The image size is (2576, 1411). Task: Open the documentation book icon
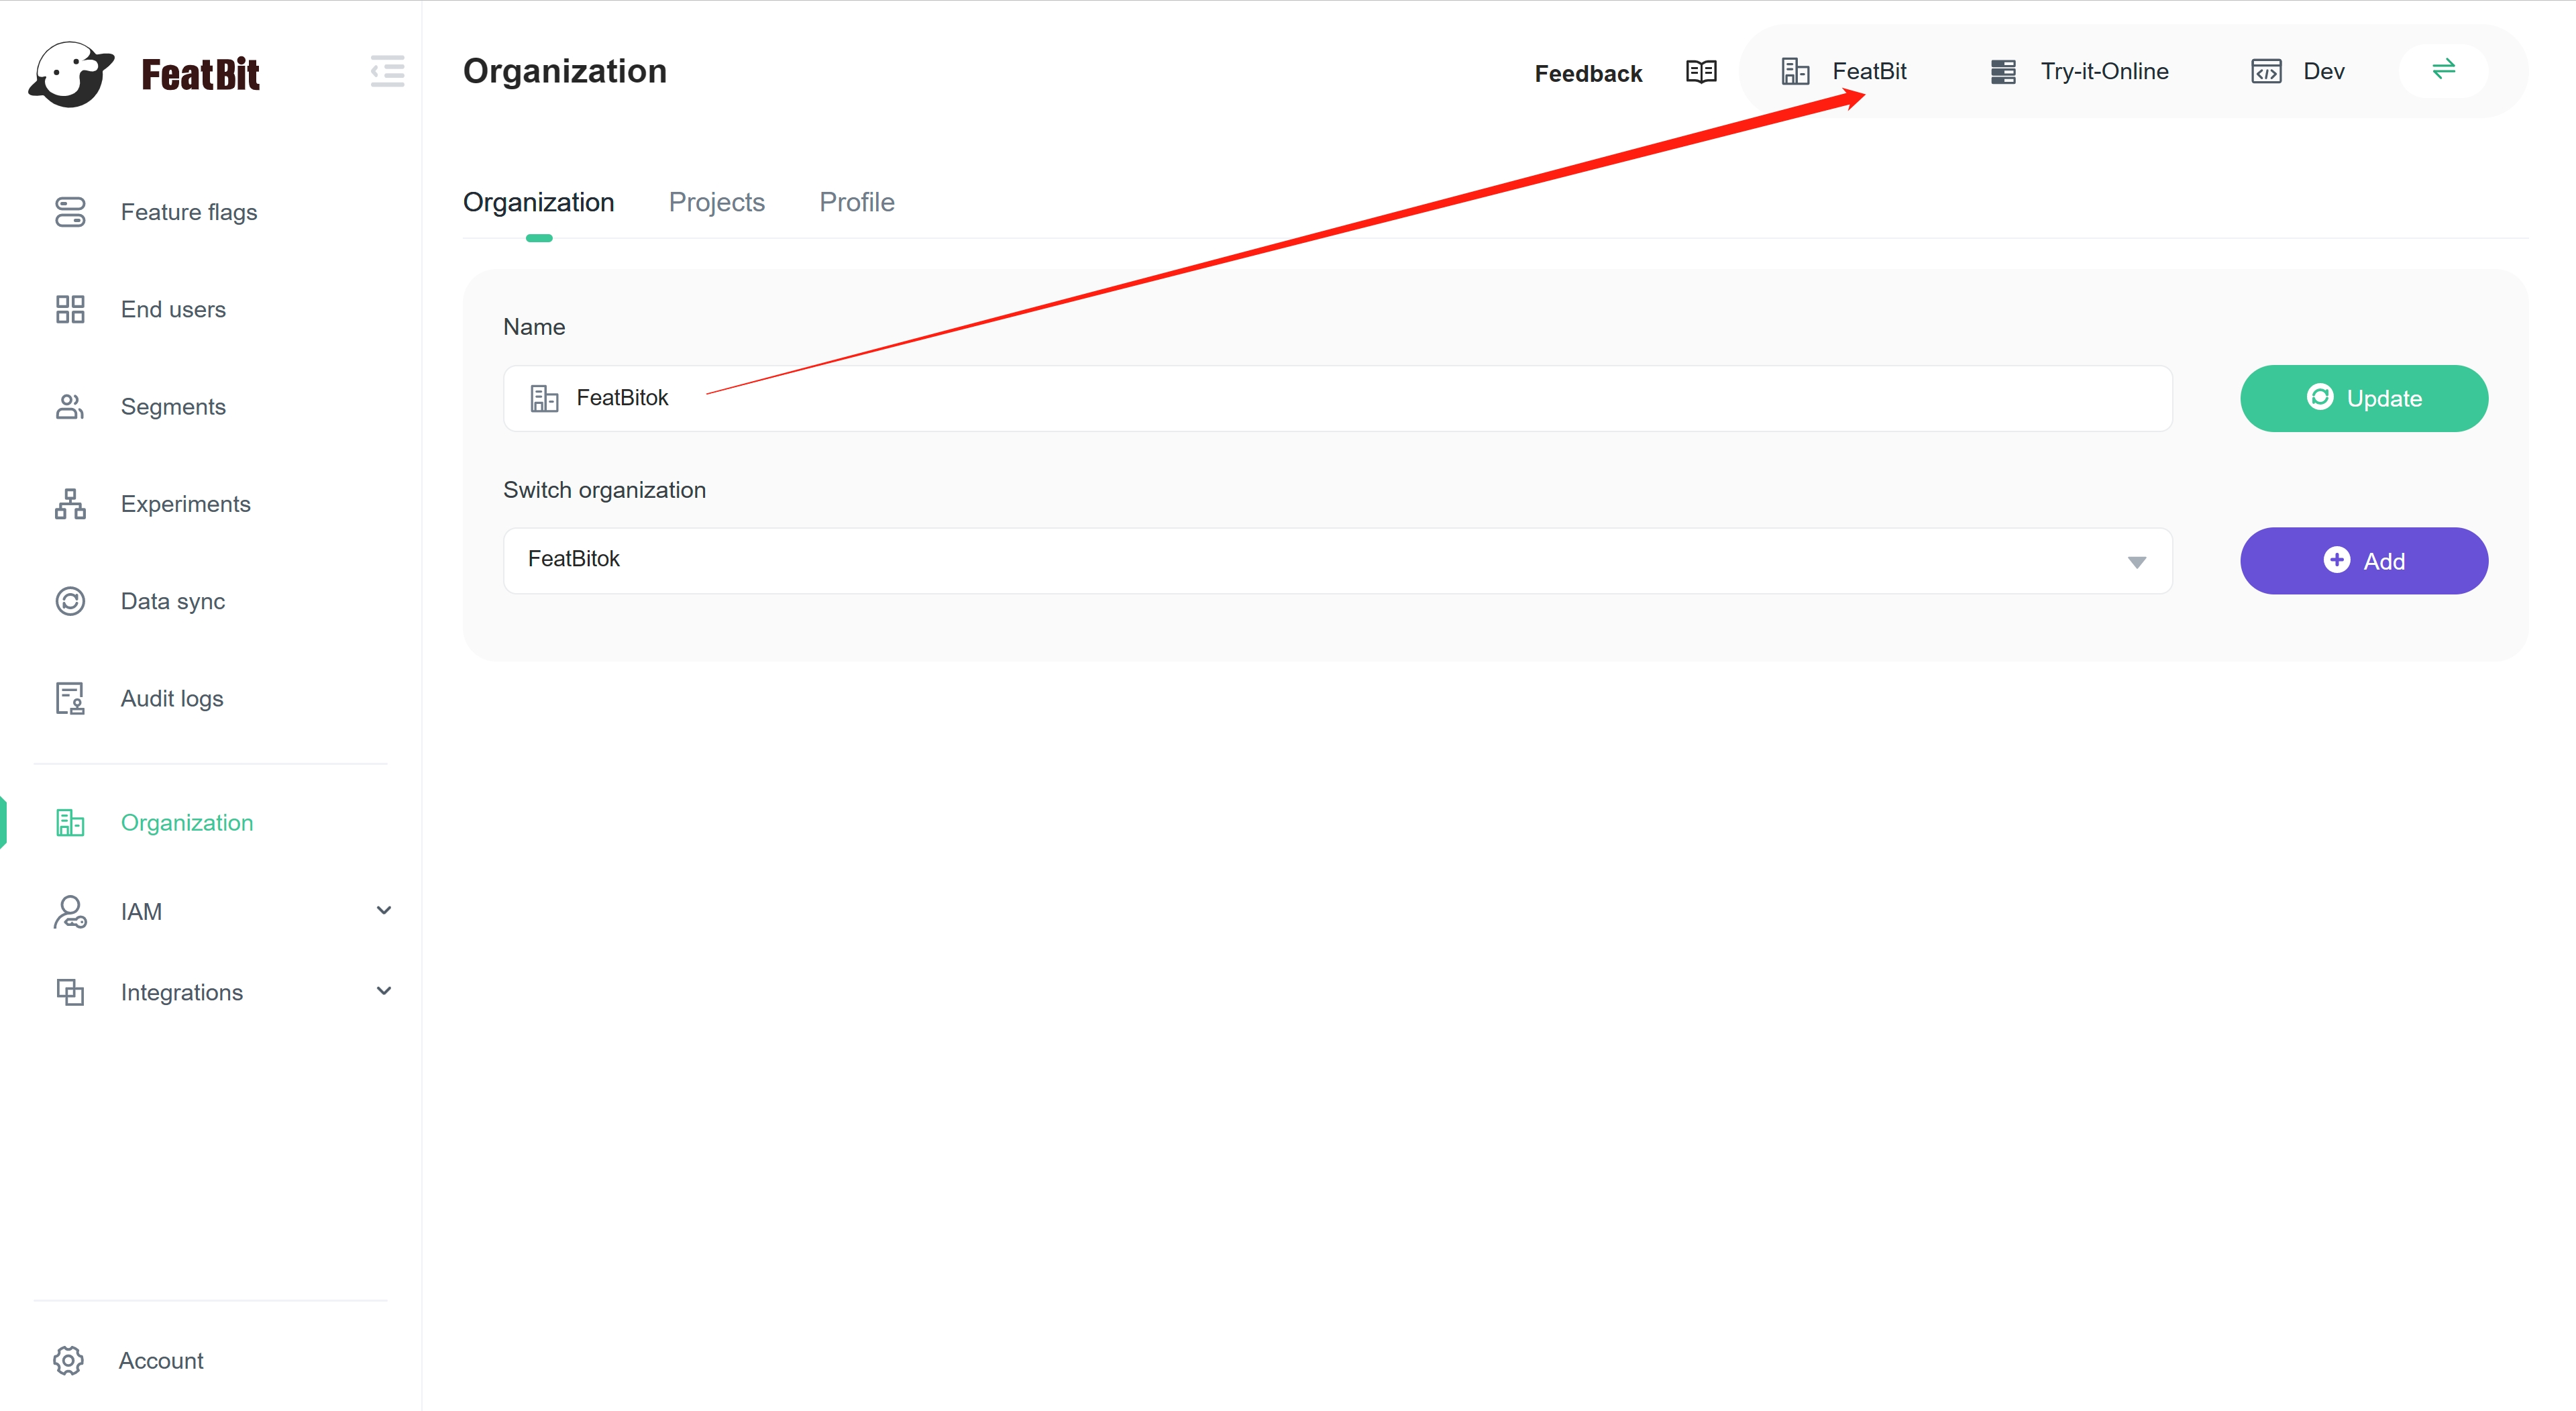[1701, 71]
